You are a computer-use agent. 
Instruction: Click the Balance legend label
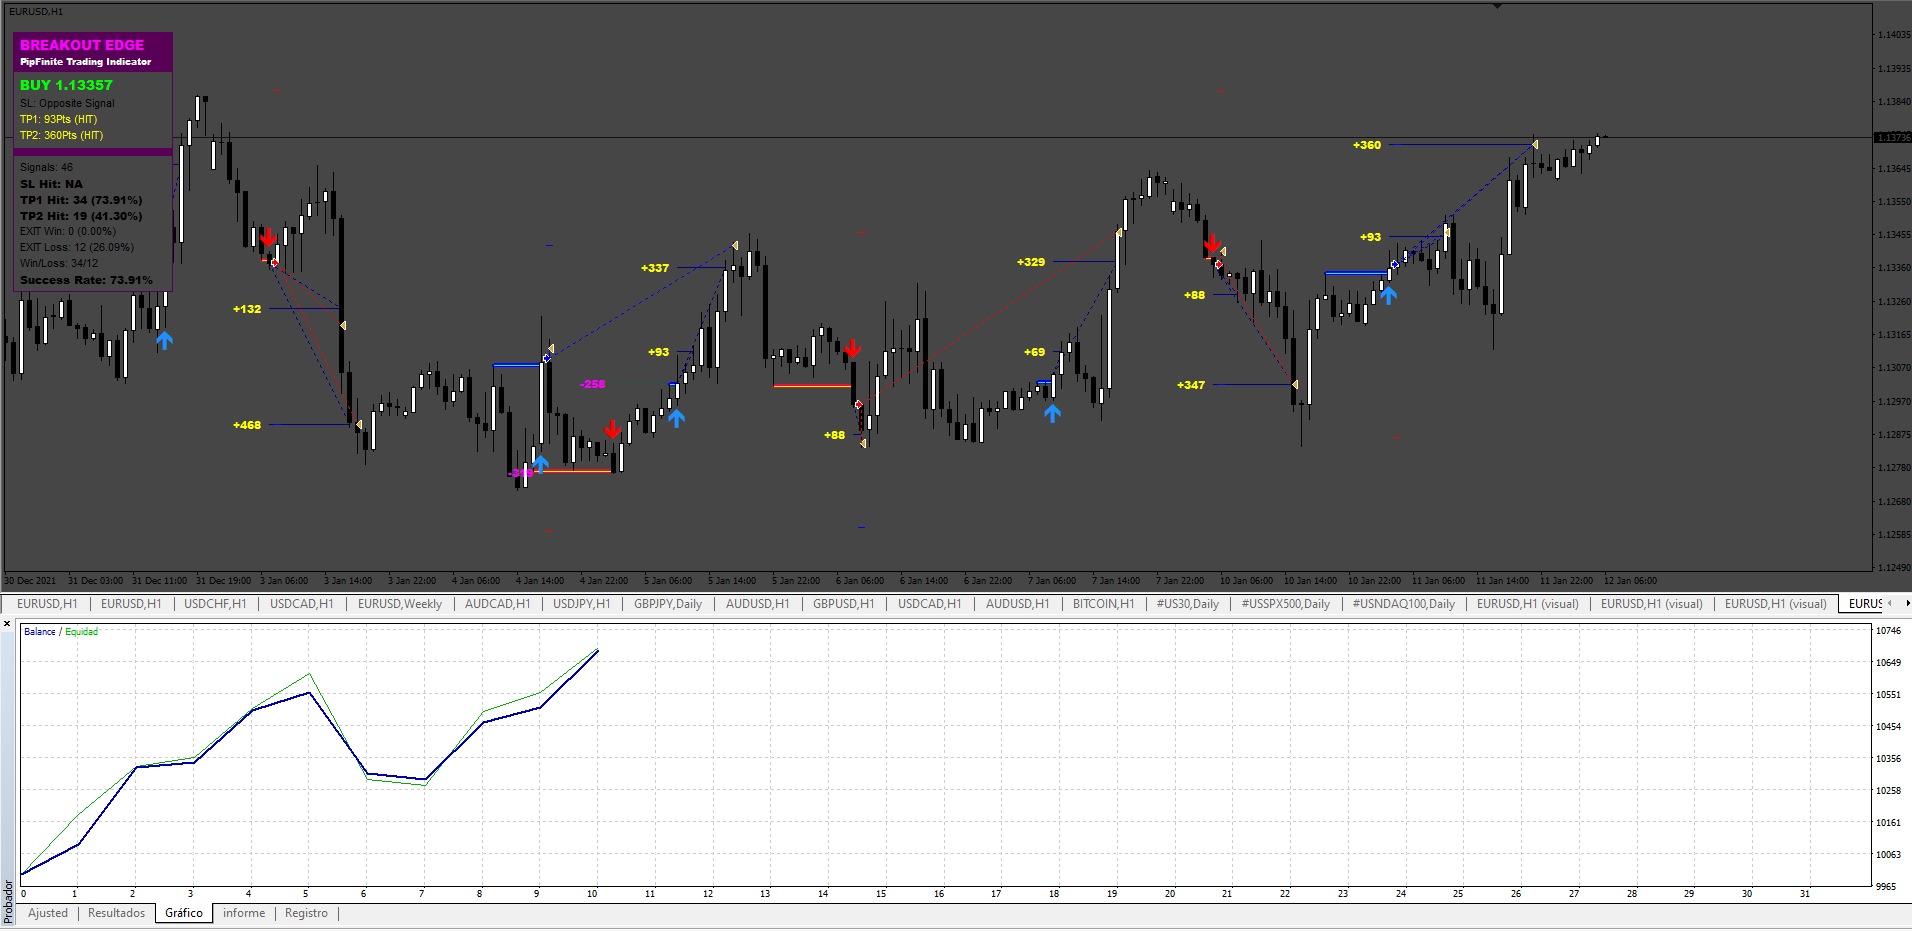click(40, 632)
